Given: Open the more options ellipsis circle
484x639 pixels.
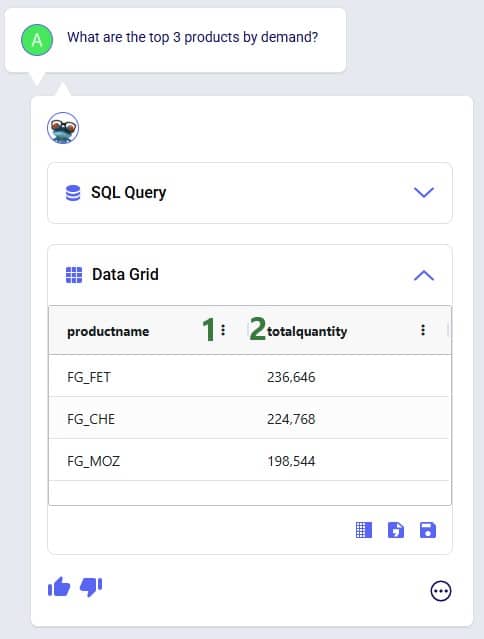Looking at the screenshot, I should point(440,591).
